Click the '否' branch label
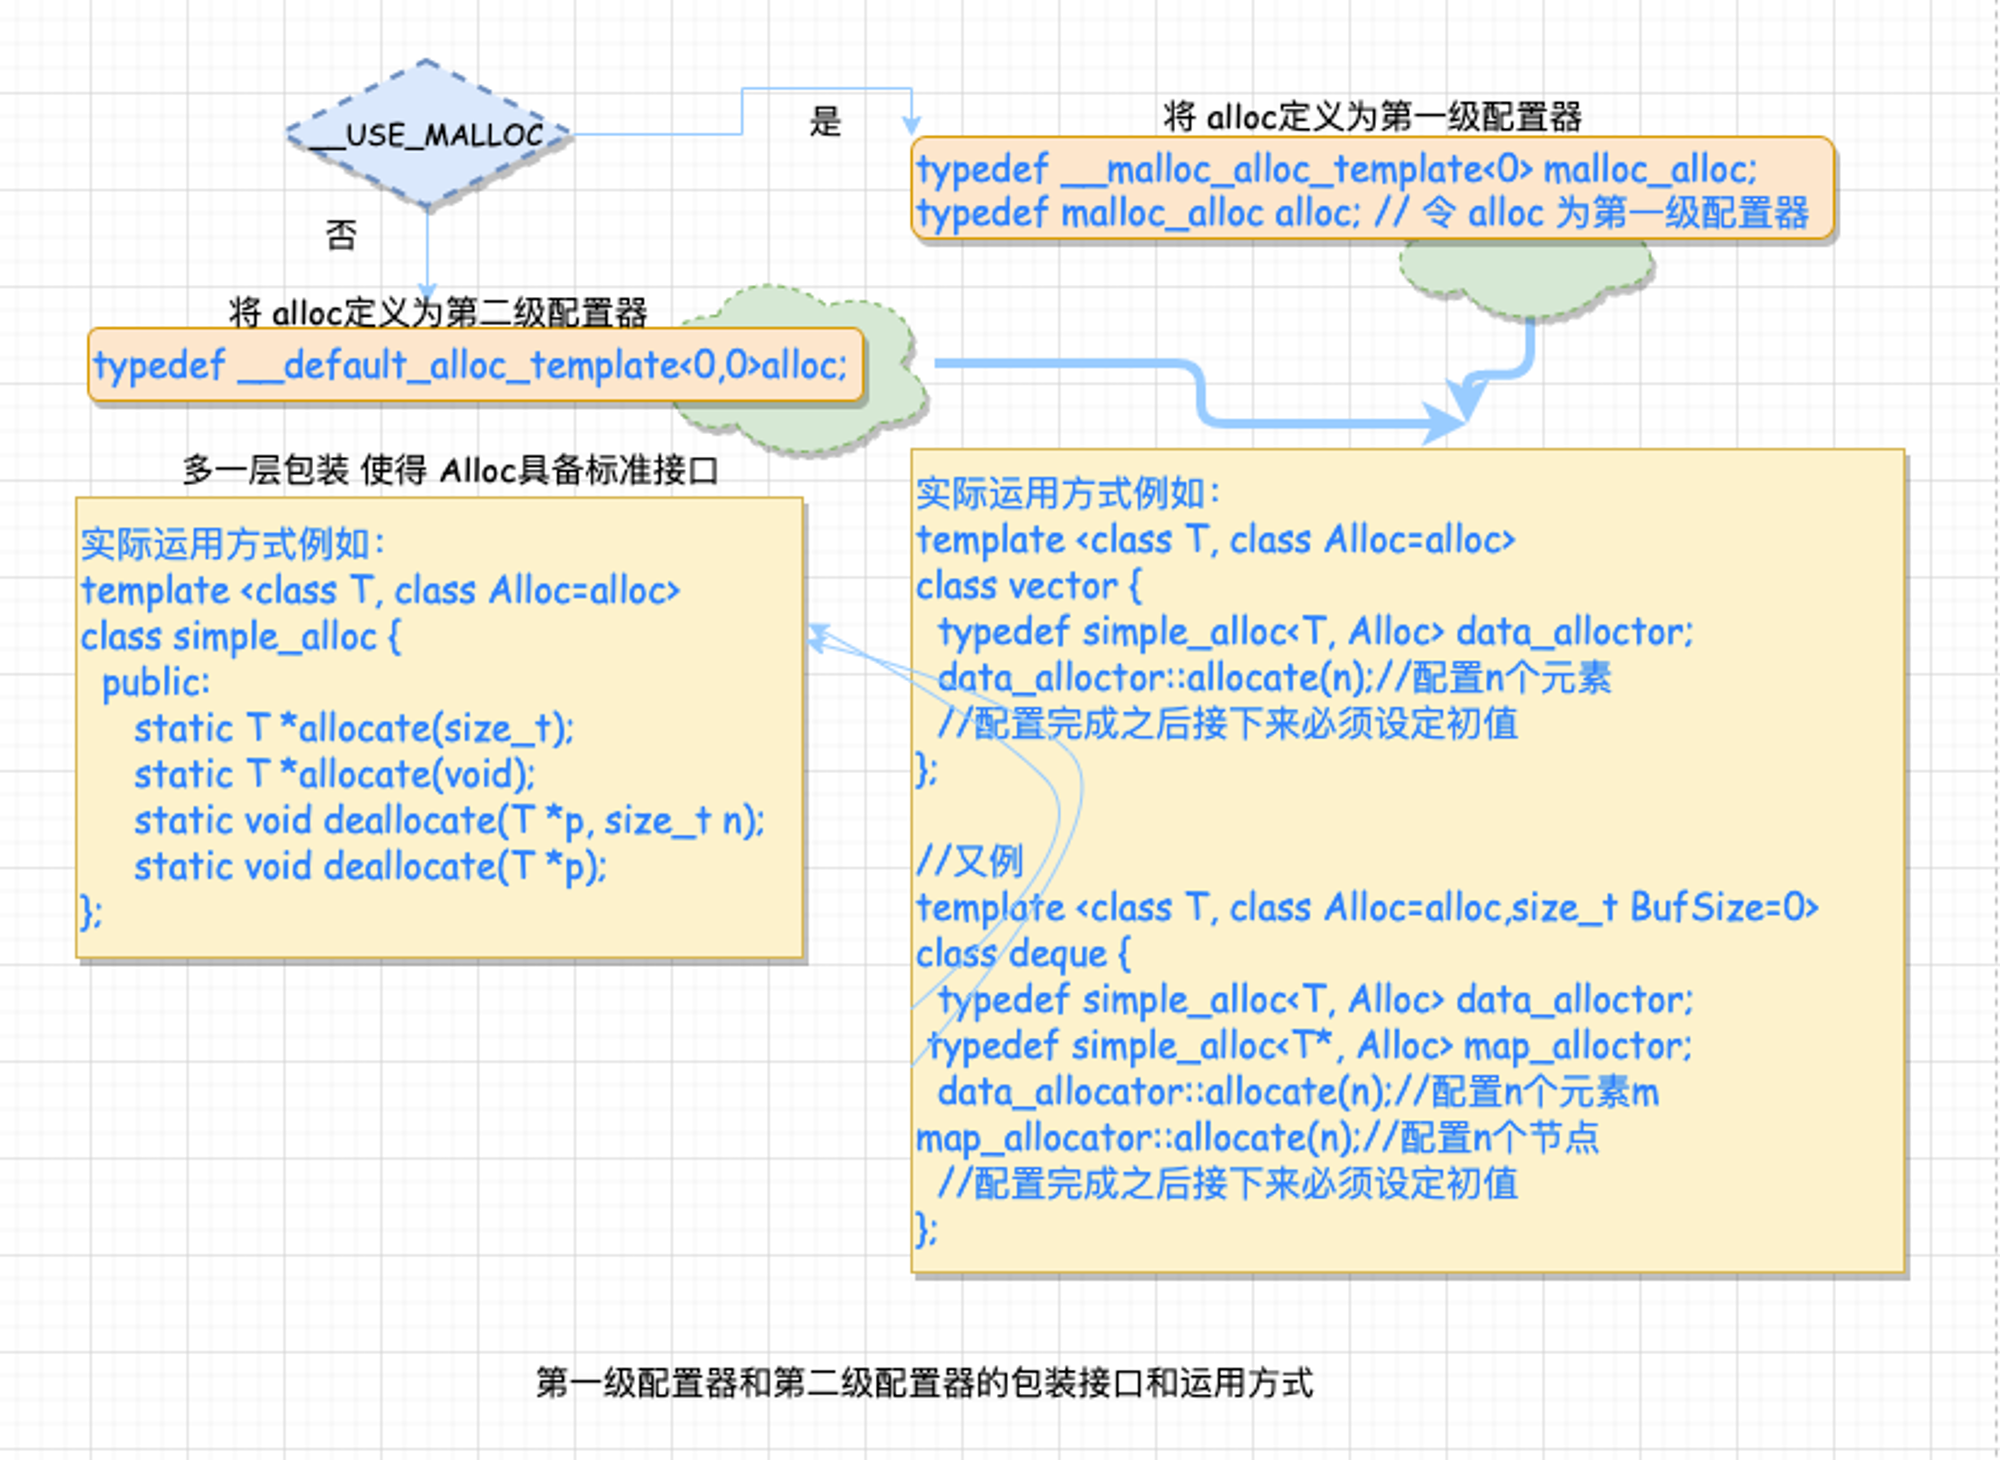The width and height of the screenshot is (2000, 1460). coord(341,236)
